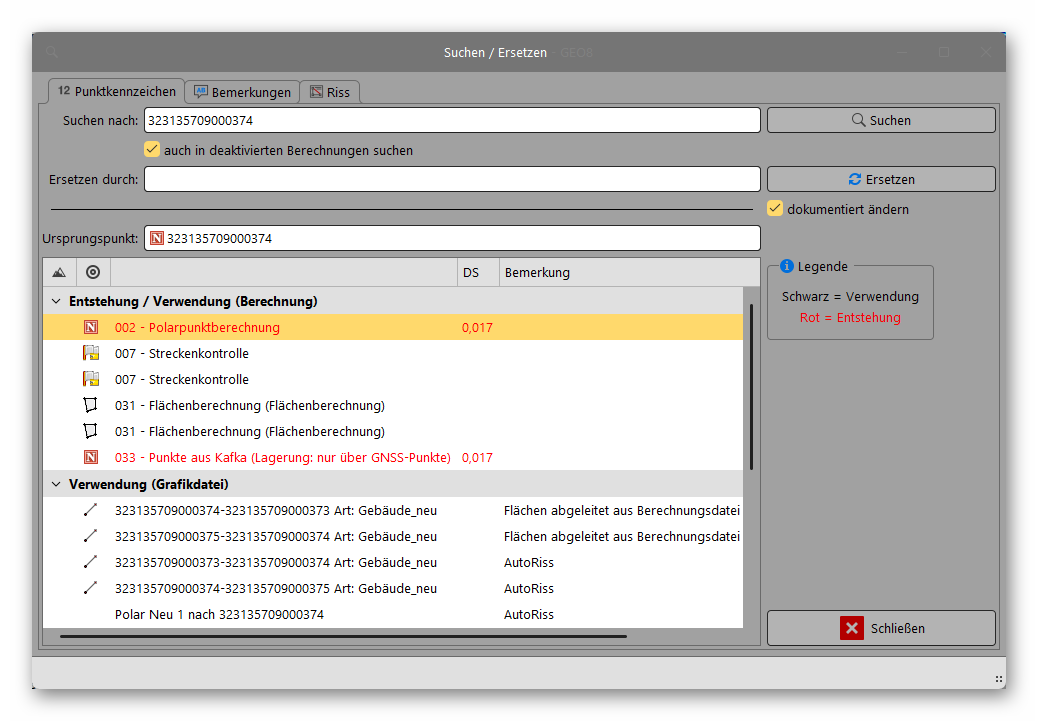Click 0,017 DS value in 033 row
Image resolution: width=1038 pixels, height=721 pixels.
click(x=477, y=457)
